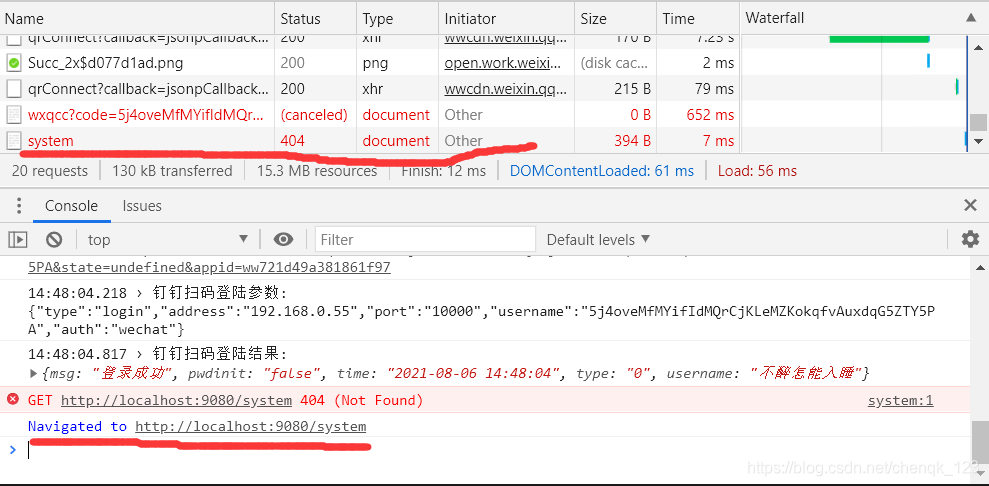Click the network list scrollbar down arrow
The height and width of the screenshot is (486, 989).
978,141
